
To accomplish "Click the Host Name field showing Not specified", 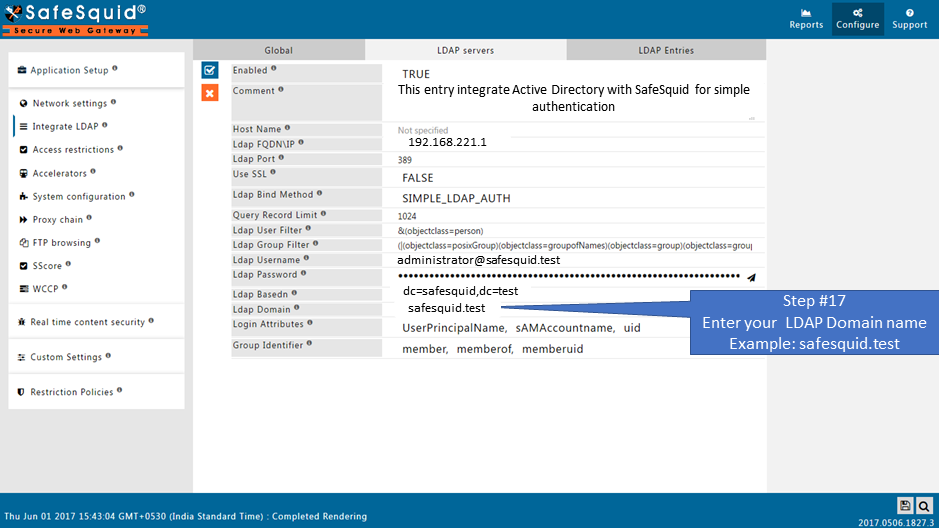I will (574, 130).
